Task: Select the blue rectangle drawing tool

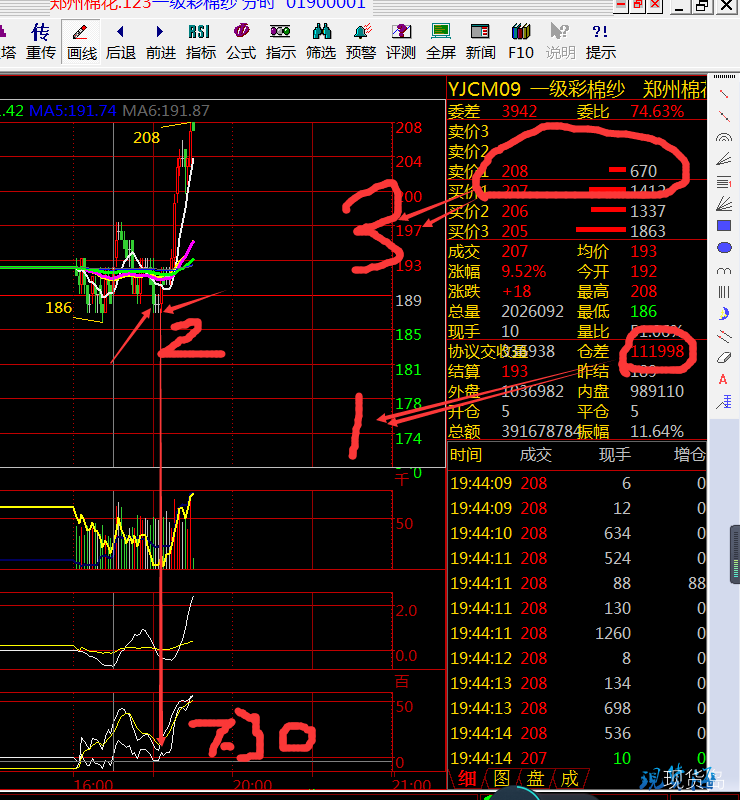Action: point(724,226)
